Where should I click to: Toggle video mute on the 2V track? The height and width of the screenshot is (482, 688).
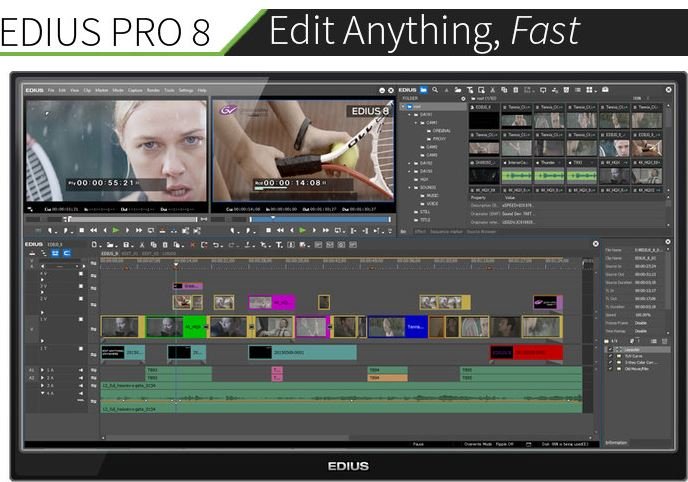pos(81,299)
